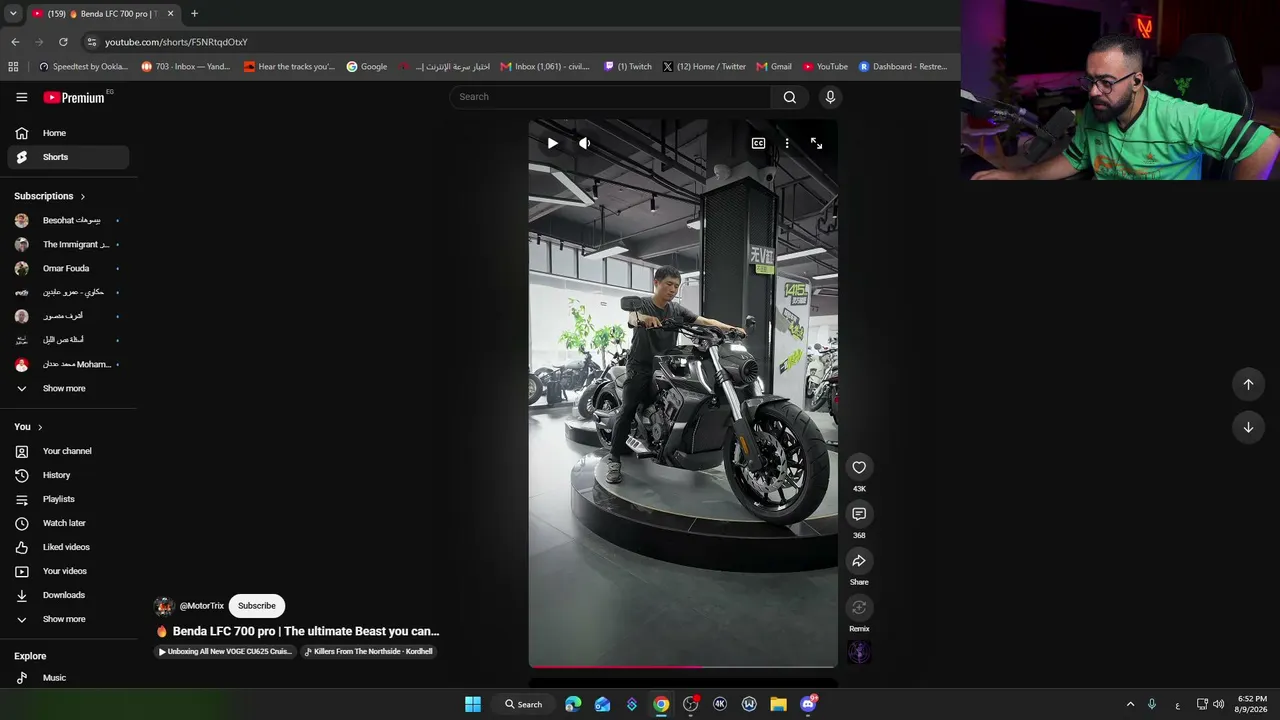Image resolution: width=1280 pixels, height=720 pixels.
Task: Expand the You section heading
Action: (28, 427)
